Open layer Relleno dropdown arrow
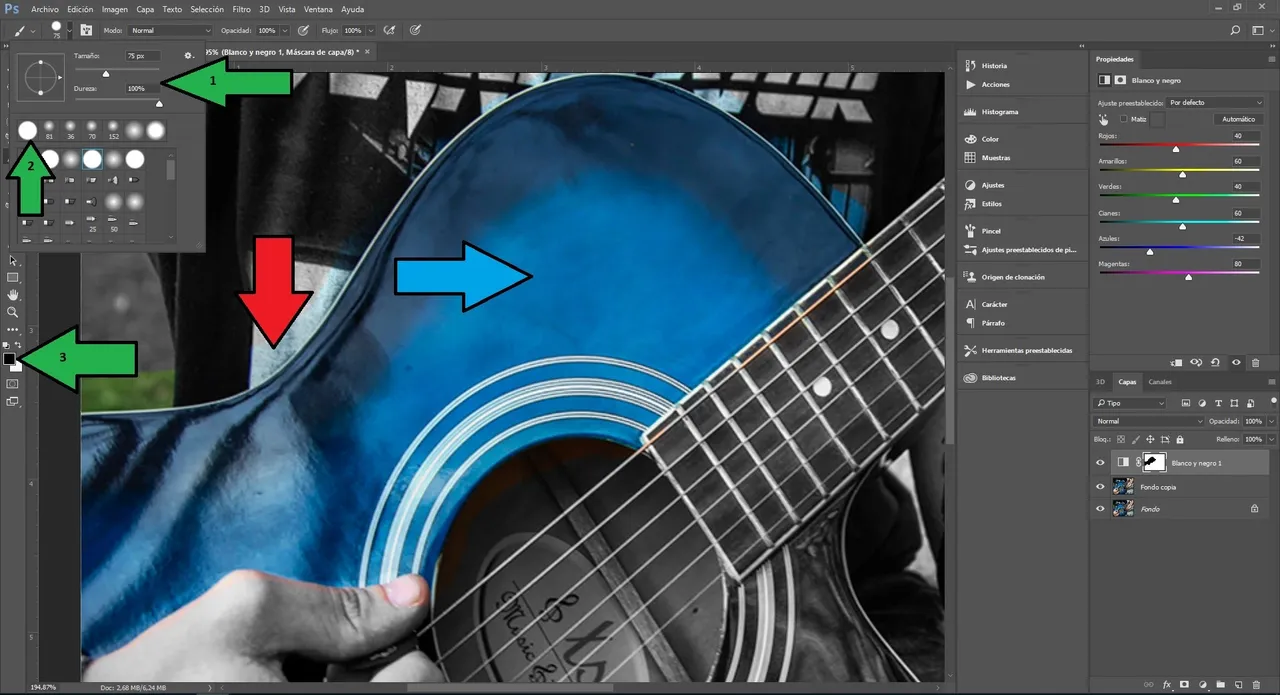The height and width of the screenshot is (695, 1280). 1270,439
